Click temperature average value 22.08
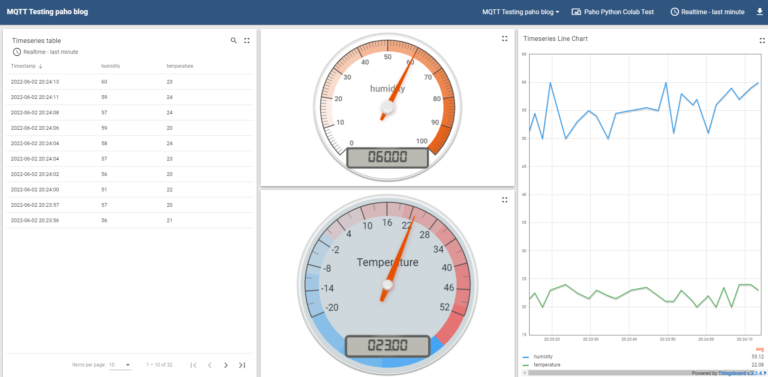 (758, 365)
